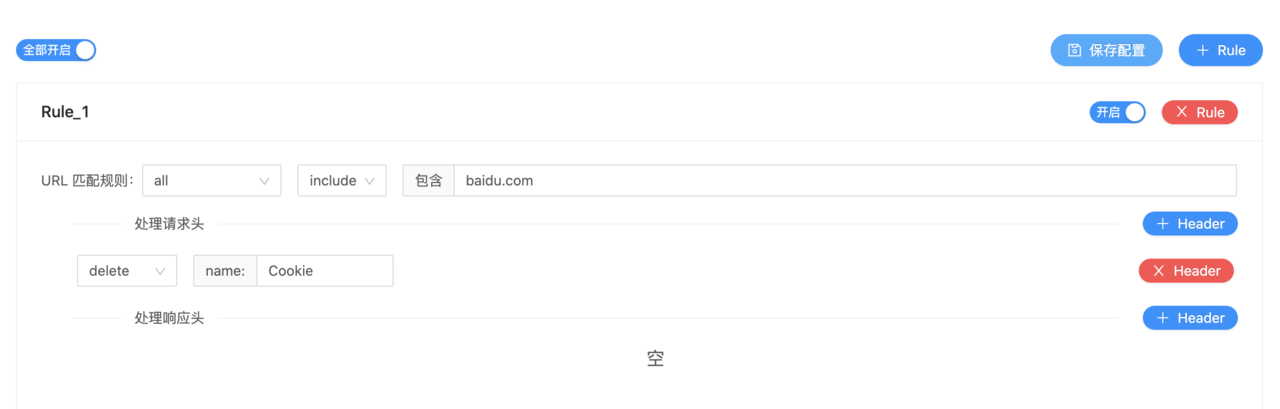Save configuration with 保存配置 button
The height and width of the screenshot is (409, 1280).
[1106, 50]
